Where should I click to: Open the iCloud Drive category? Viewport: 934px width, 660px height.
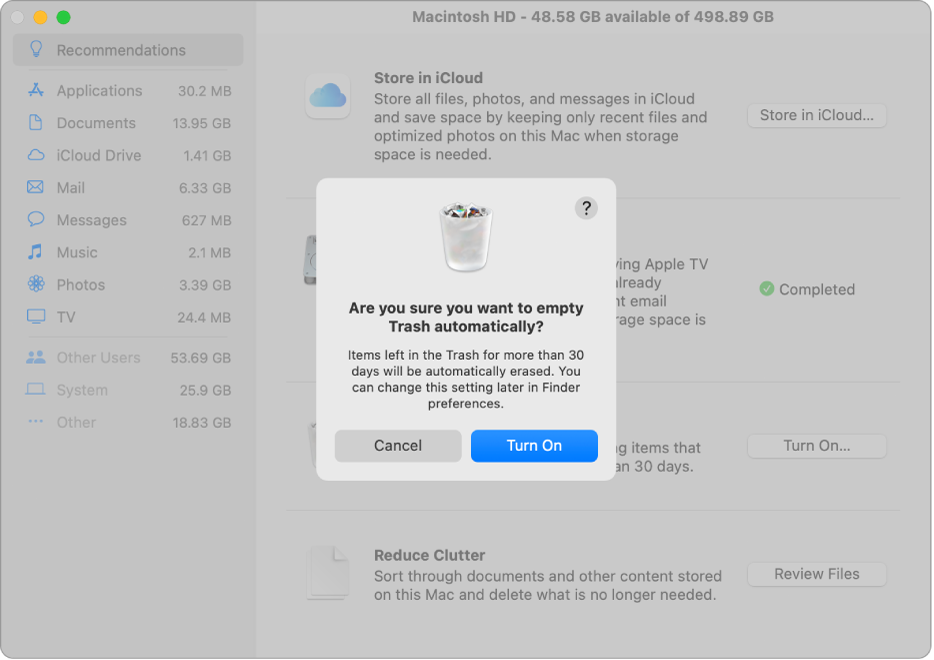click(128, 155)
